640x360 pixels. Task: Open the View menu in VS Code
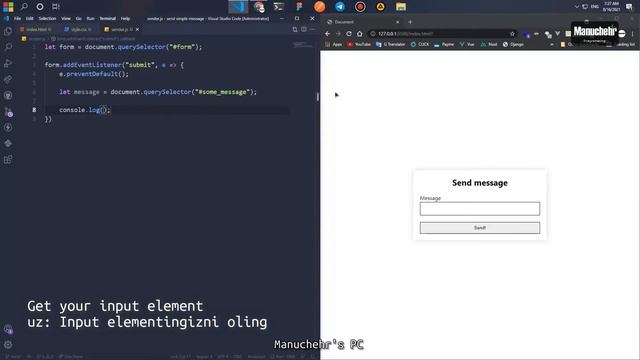[x=66, y=18]
